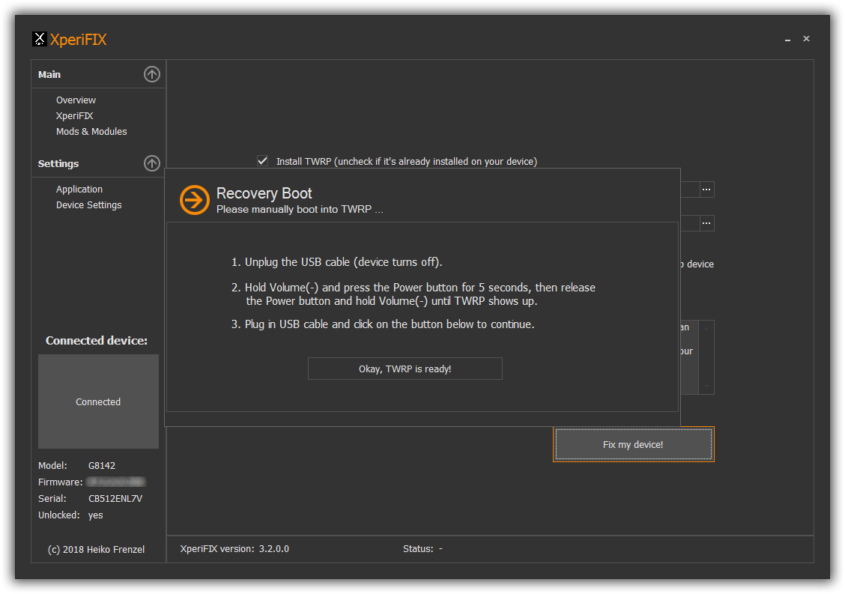Click the serial number CB512ENL7V
The image size is (845, 594).
coord(117,499)
